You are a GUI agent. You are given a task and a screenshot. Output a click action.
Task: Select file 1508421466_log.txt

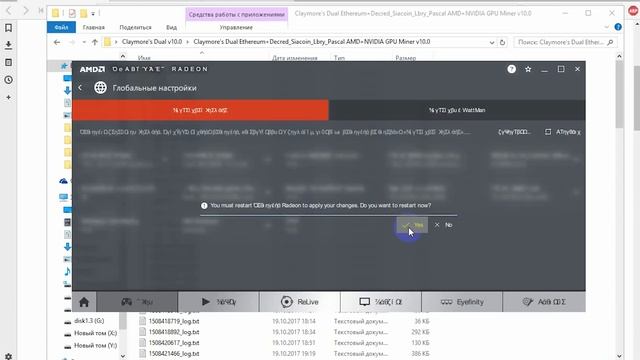[x=174, y=353]
